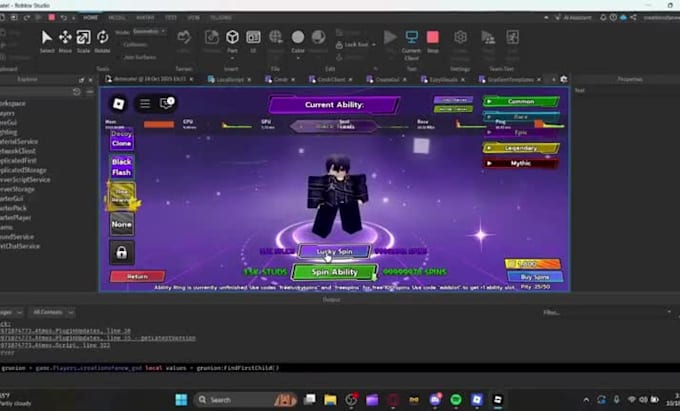Select StarterGui in the Explorer tree

click(12, 199)
